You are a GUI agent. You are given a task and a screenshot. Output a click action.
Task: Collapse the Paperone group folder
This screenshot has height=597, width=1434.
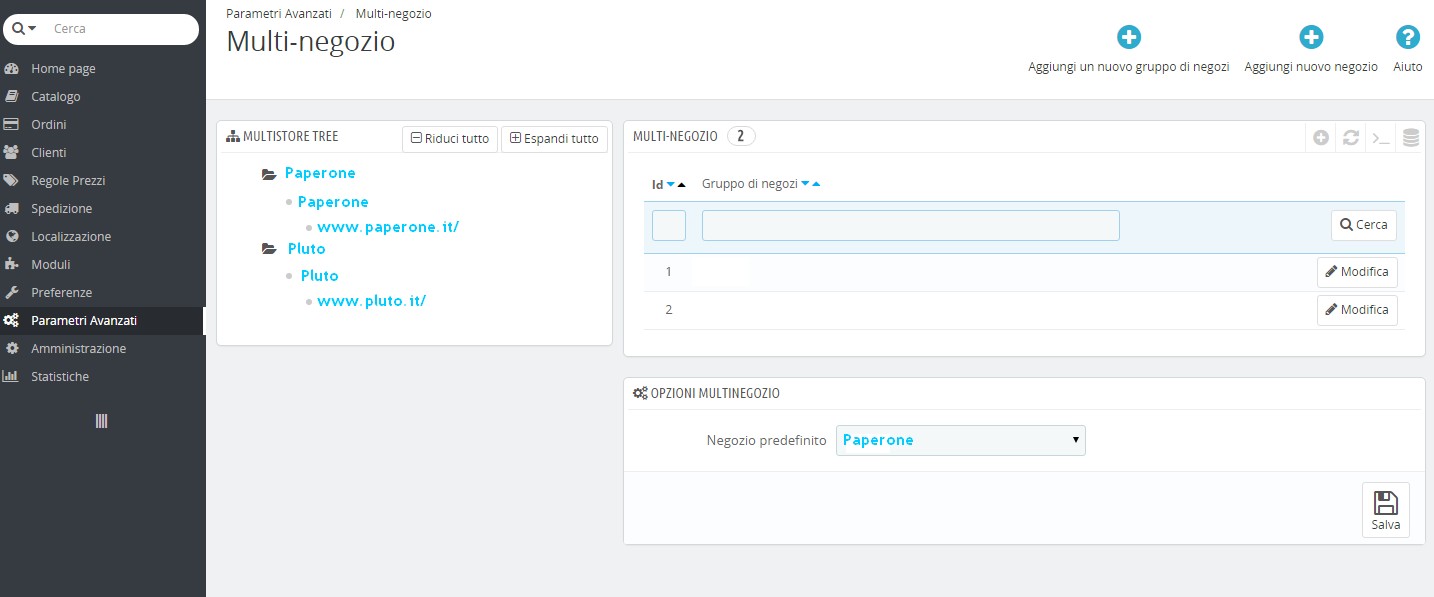click(x=269, y=174)
